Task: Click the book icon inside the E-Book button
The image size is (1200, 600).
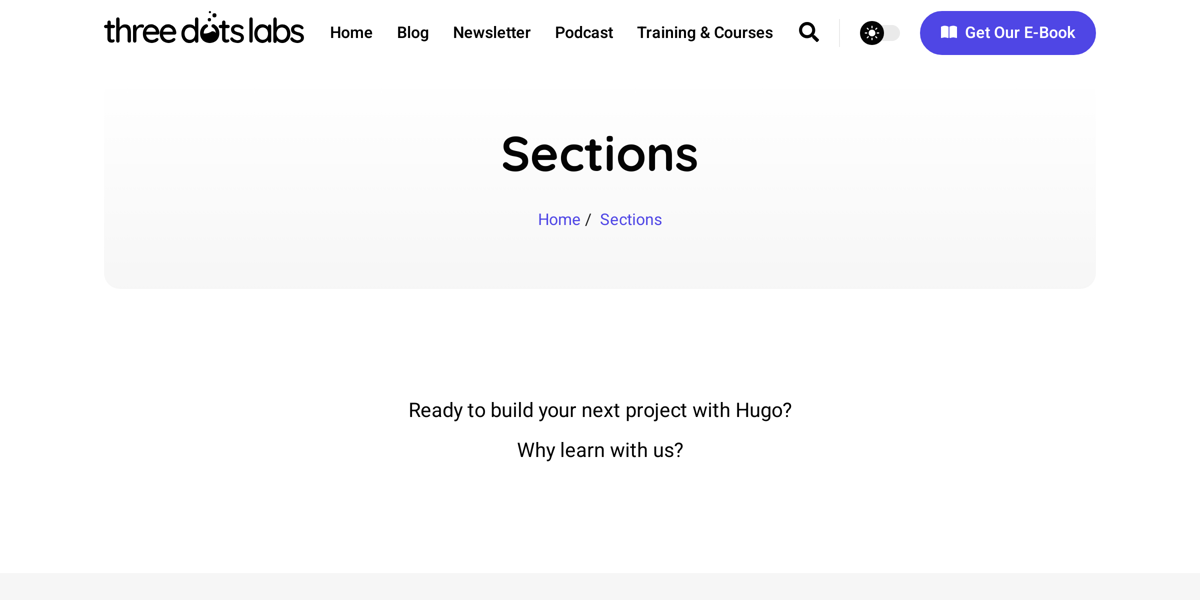Action: tap(948, 32)
